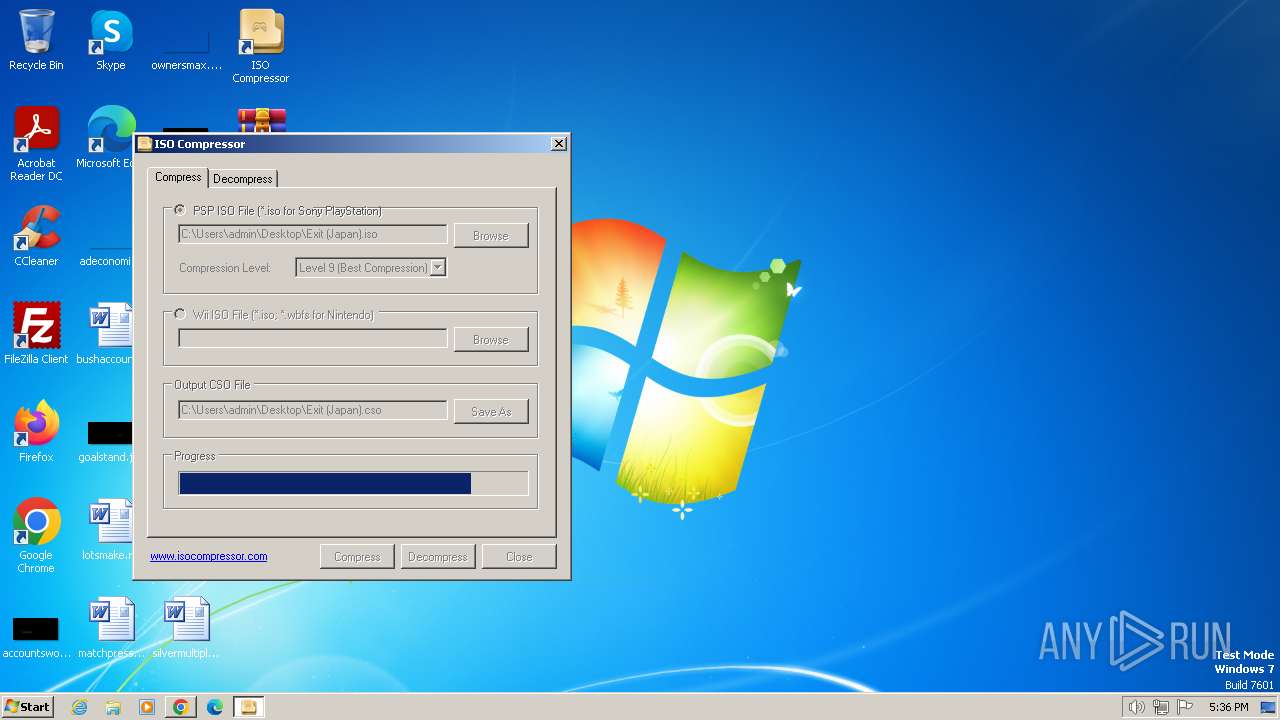1280x720 pixels.
Task: Open the ownersmax desktop file icon
Action: [x=186, y=50]
